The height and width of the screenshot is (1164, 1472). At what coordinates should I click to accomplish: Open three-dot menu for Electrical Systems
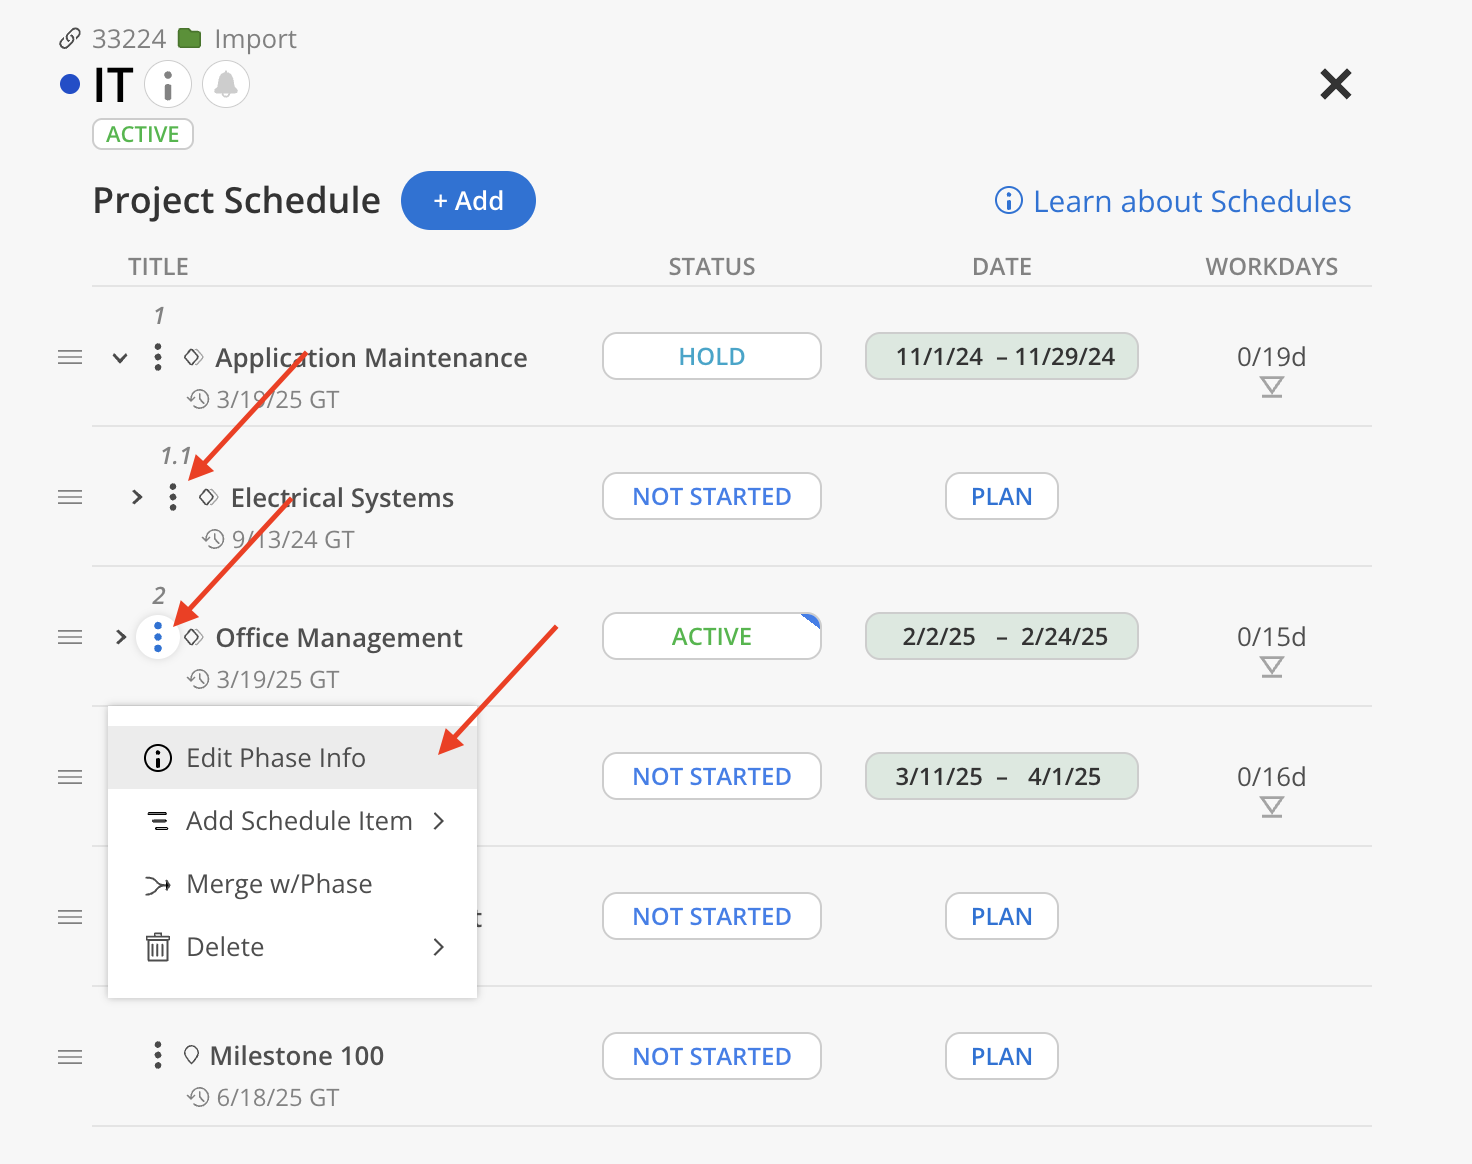click(173, 497)
